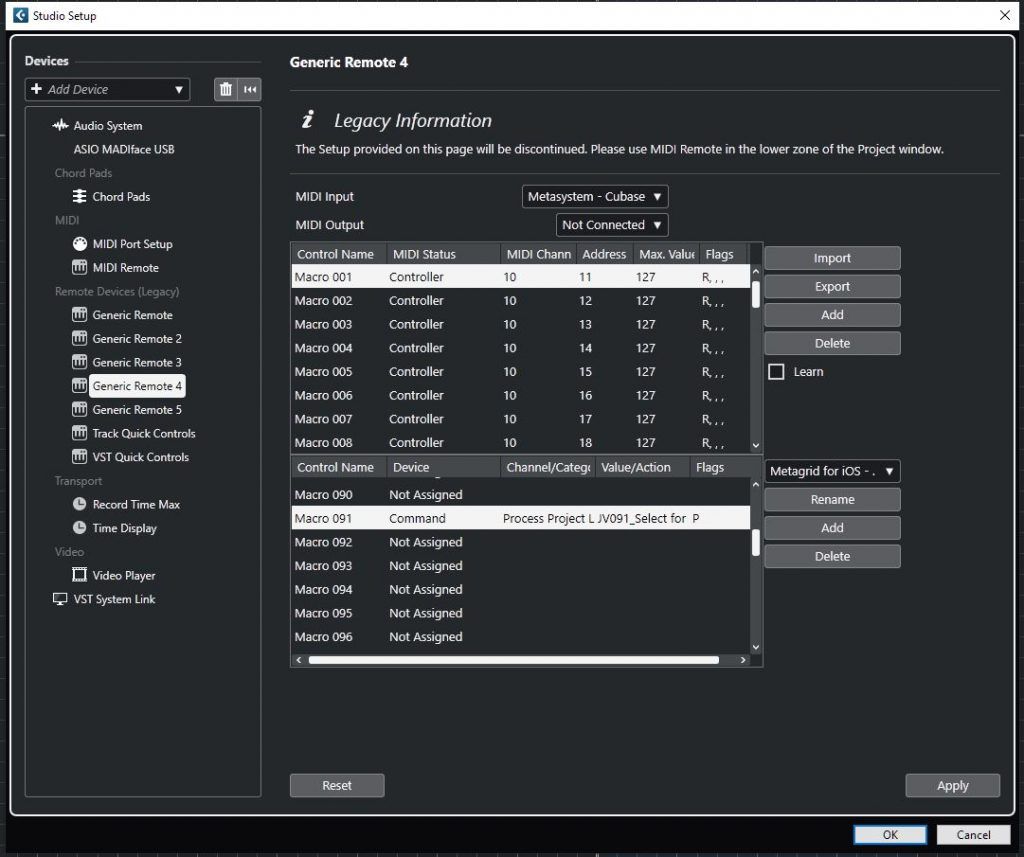Screen dimensions: 1024x857
Task: Click the Export button
Action: point(832,286)
